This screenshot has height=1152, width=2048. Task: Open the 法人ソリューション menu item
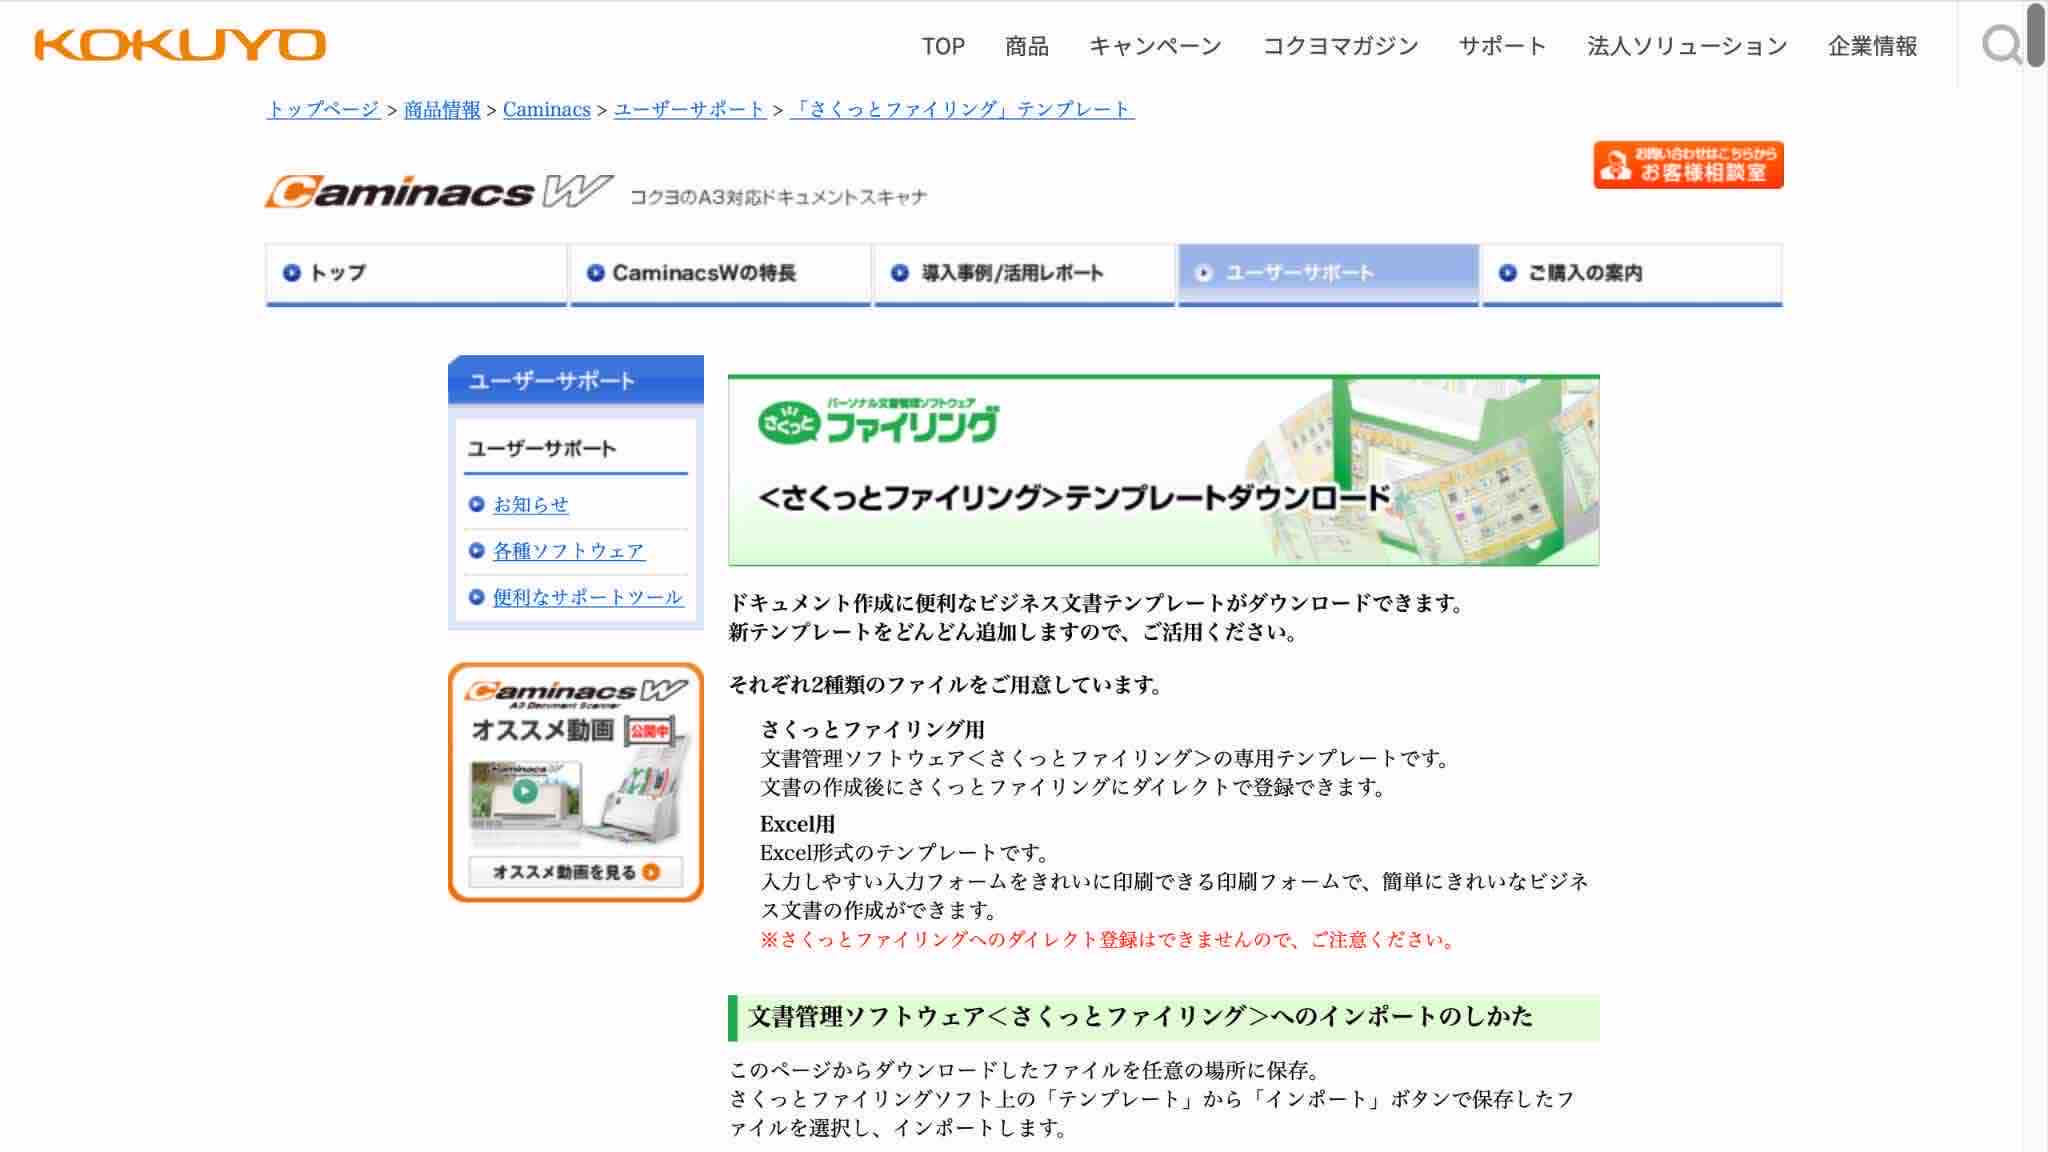pos(1687,46)
